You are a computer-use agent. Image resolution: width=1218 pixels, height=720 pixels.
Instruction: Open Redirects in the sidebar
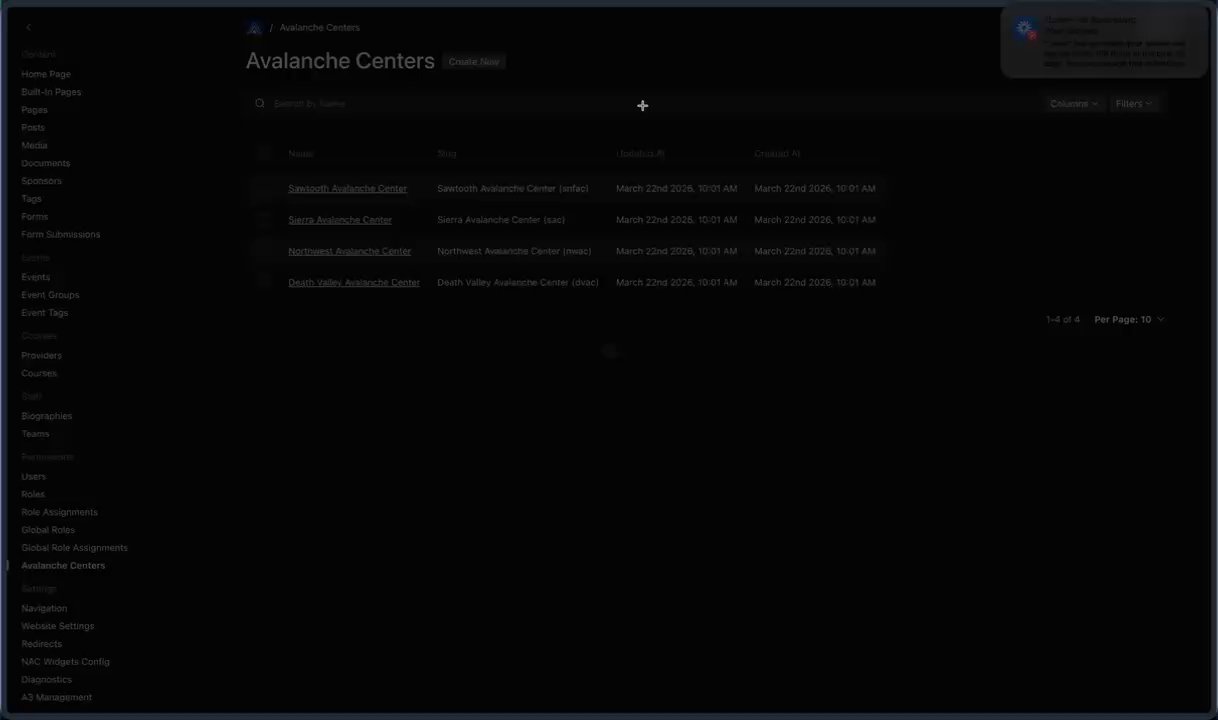(41, 644)
